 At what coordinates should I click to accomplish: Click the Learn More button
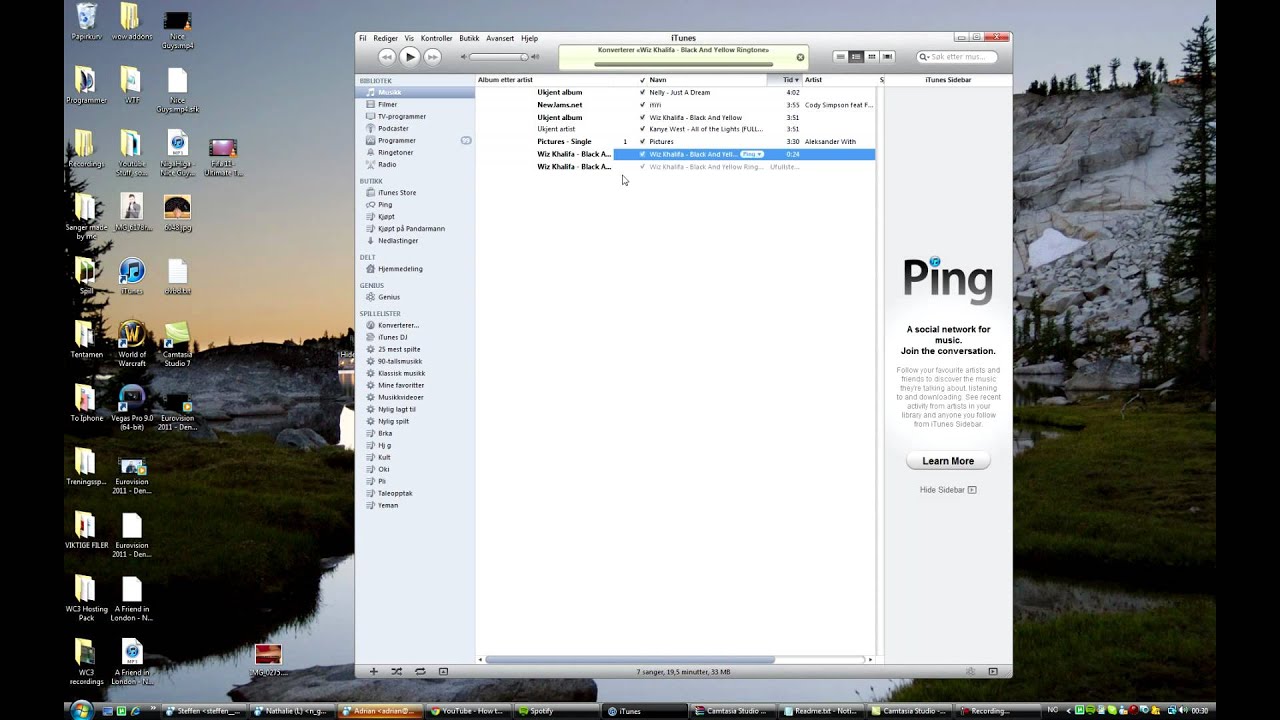(948, 461)
